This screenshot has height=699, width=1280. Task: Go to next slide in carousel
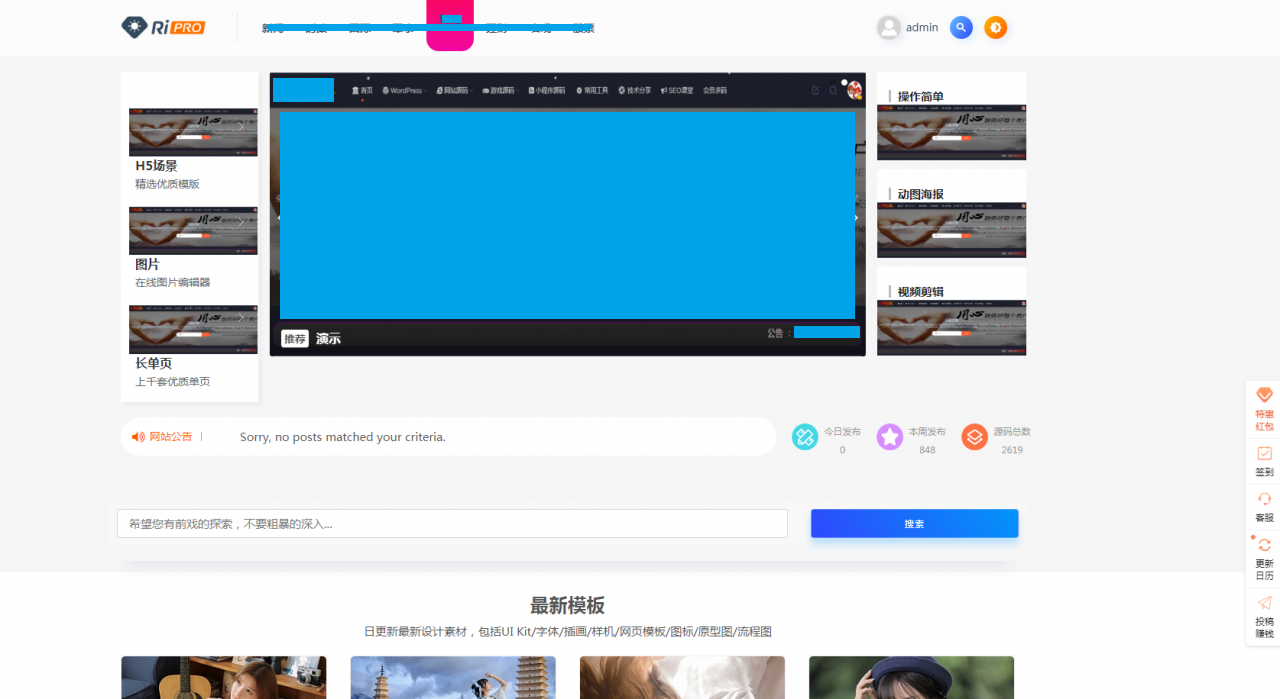pyautogui.click(x=856, y=218)
